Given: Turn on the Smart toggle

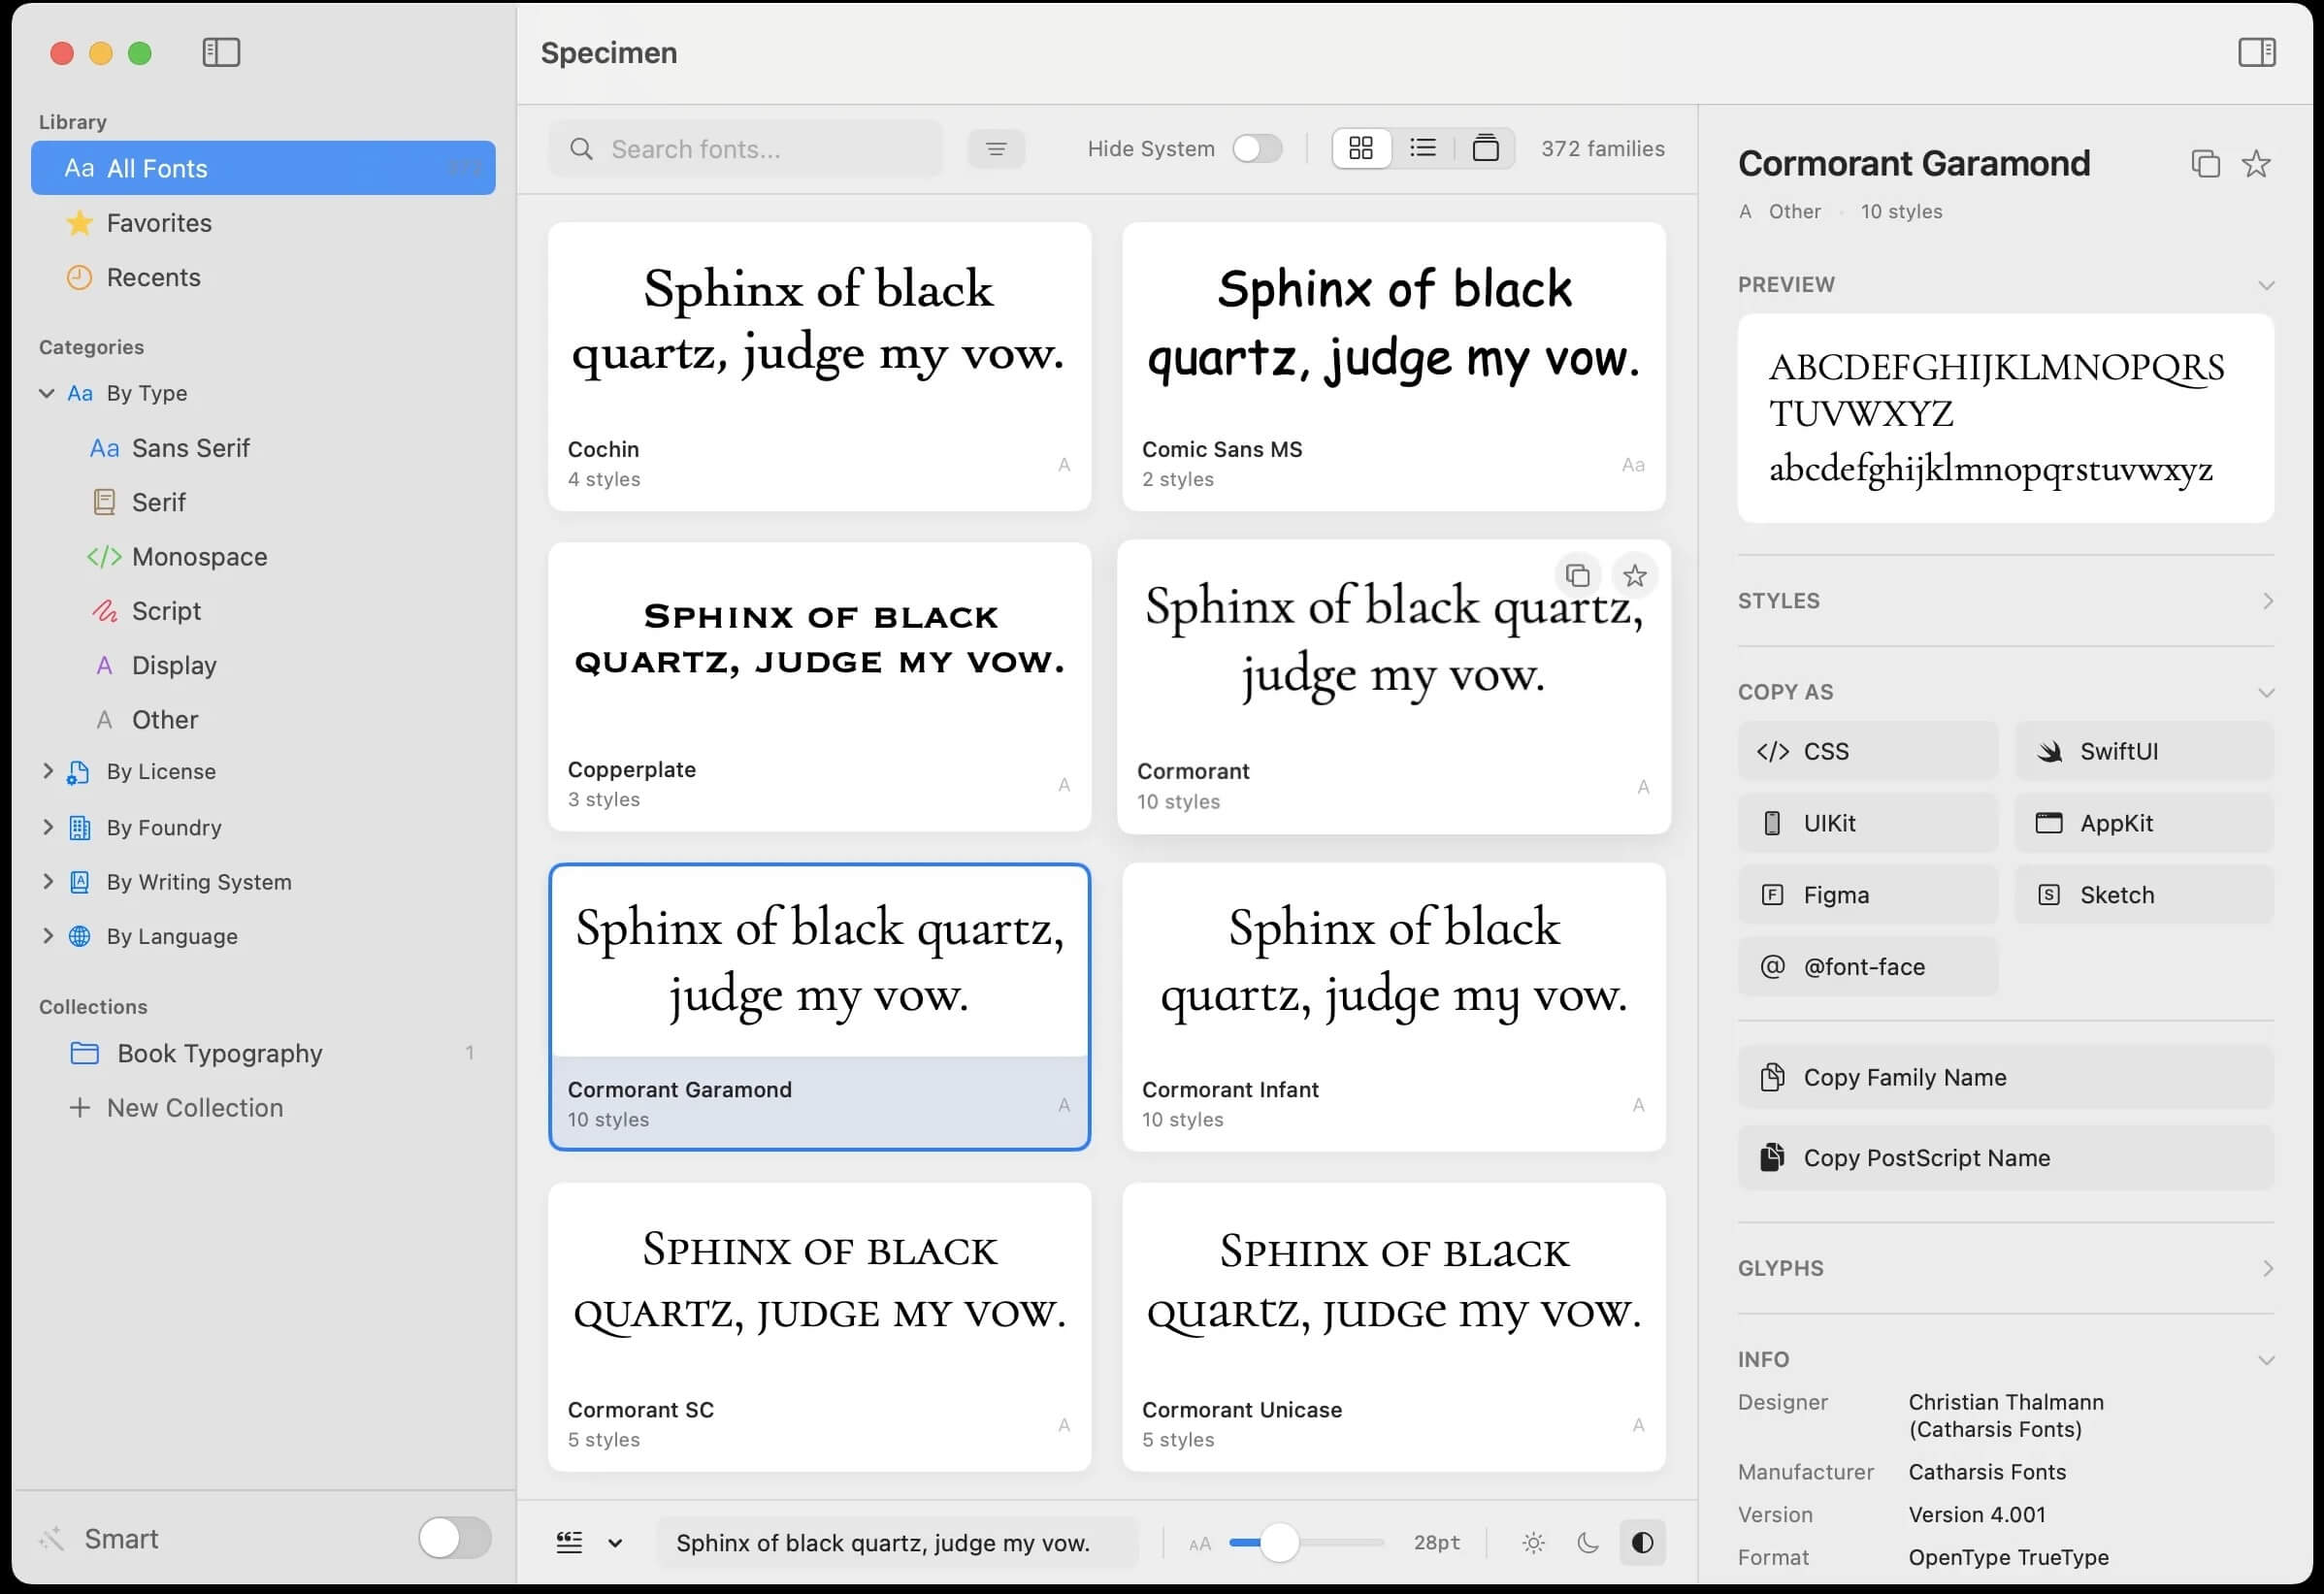Looking at the screenshot, I should [454, 1538].
